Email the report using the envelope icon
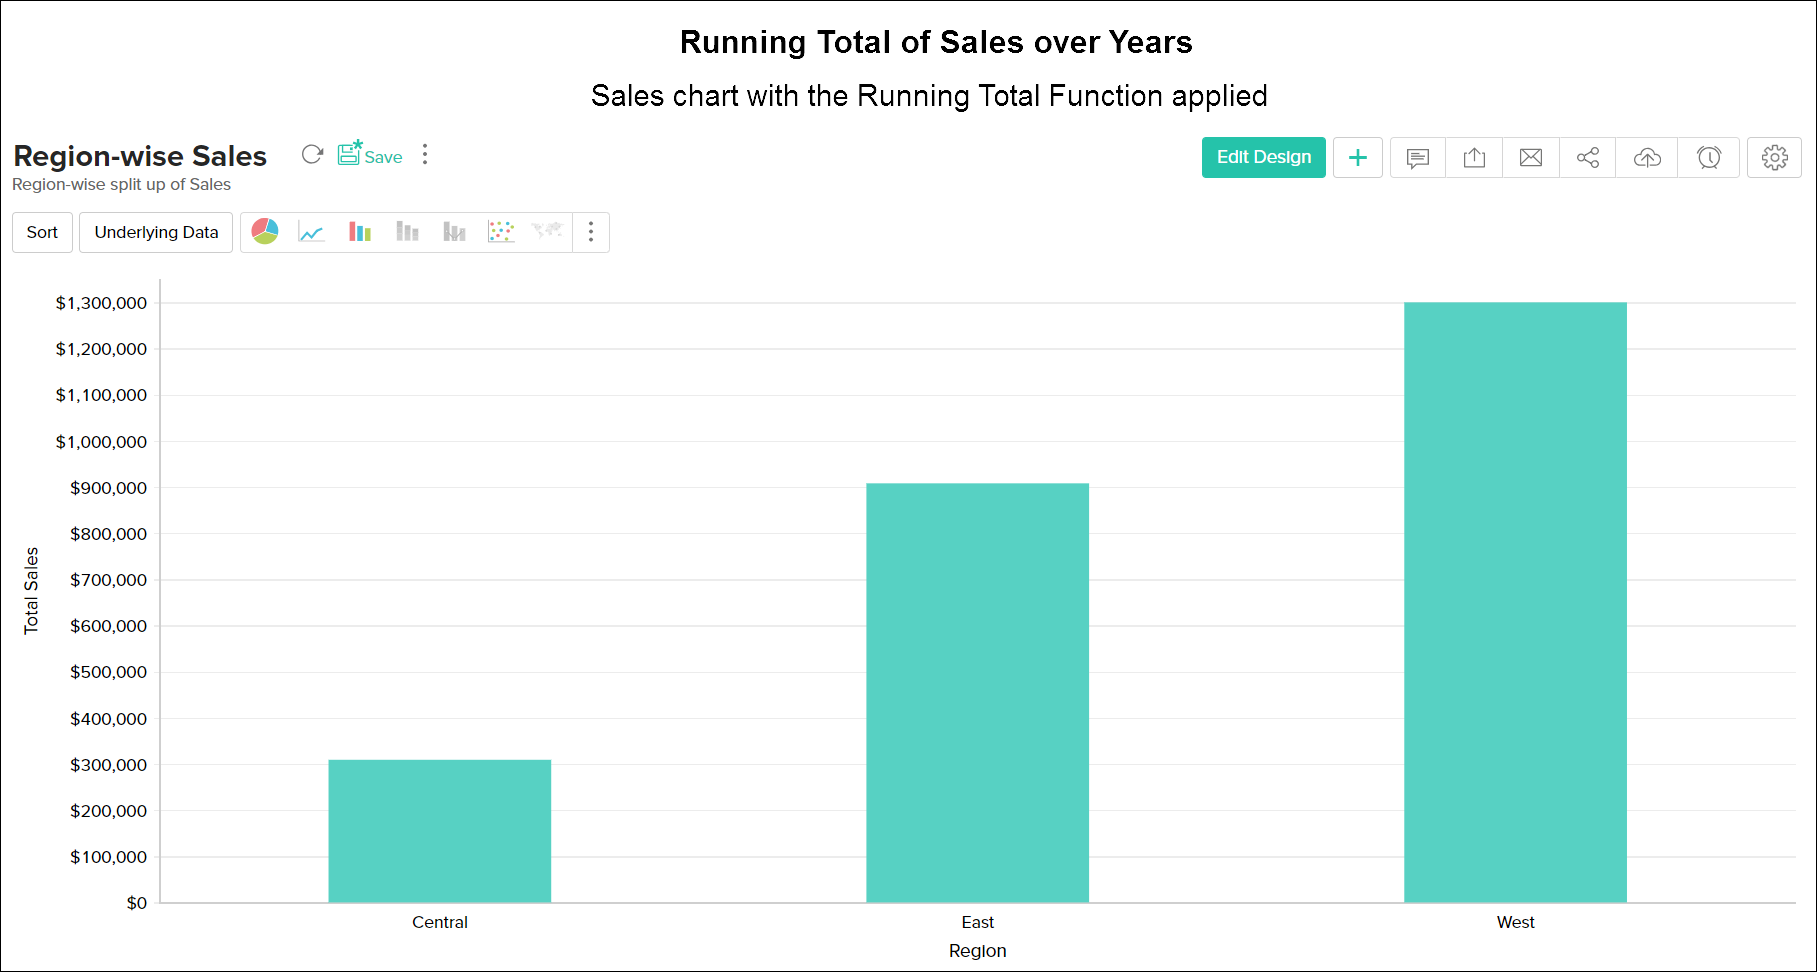 [1530, 158]
